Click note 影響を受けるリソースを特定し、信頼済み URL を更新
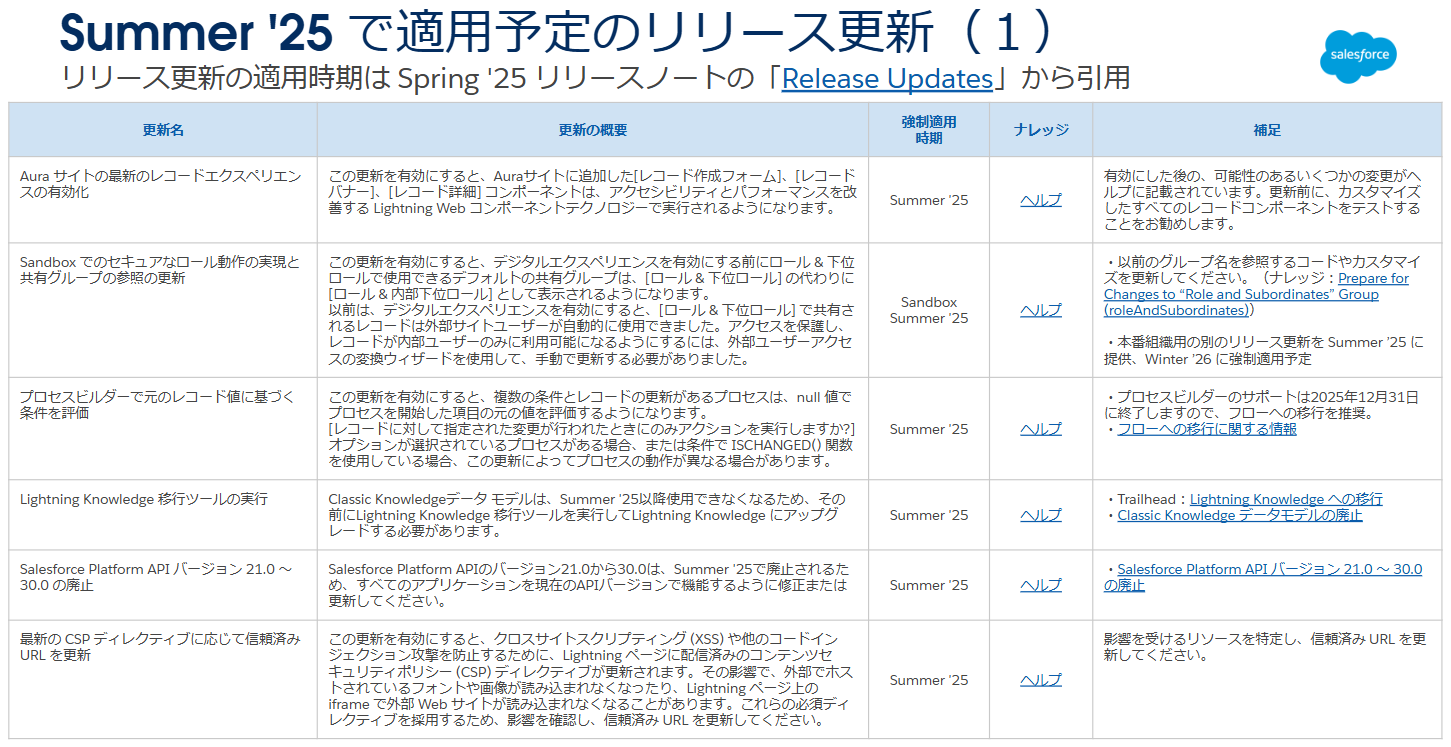Screen dimensions: 1451x747 [1265, 647]
